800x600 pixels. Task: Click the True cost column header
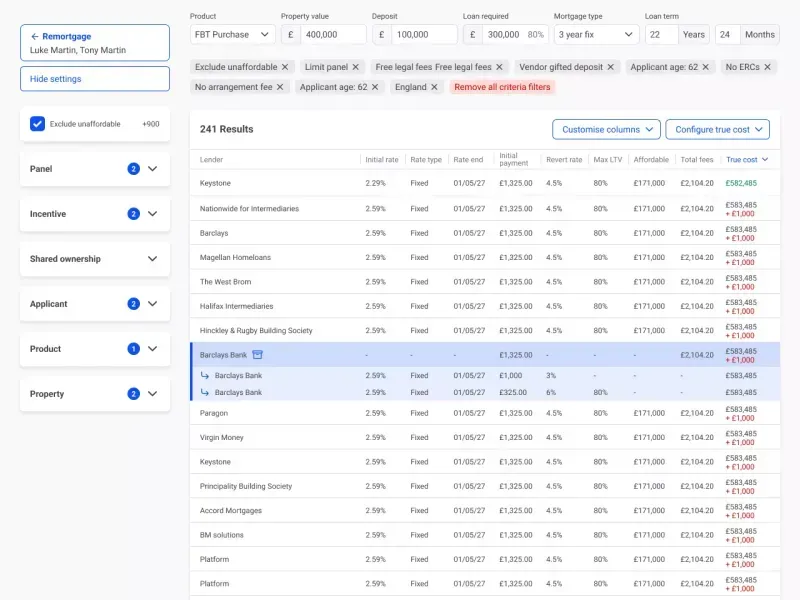741,159
